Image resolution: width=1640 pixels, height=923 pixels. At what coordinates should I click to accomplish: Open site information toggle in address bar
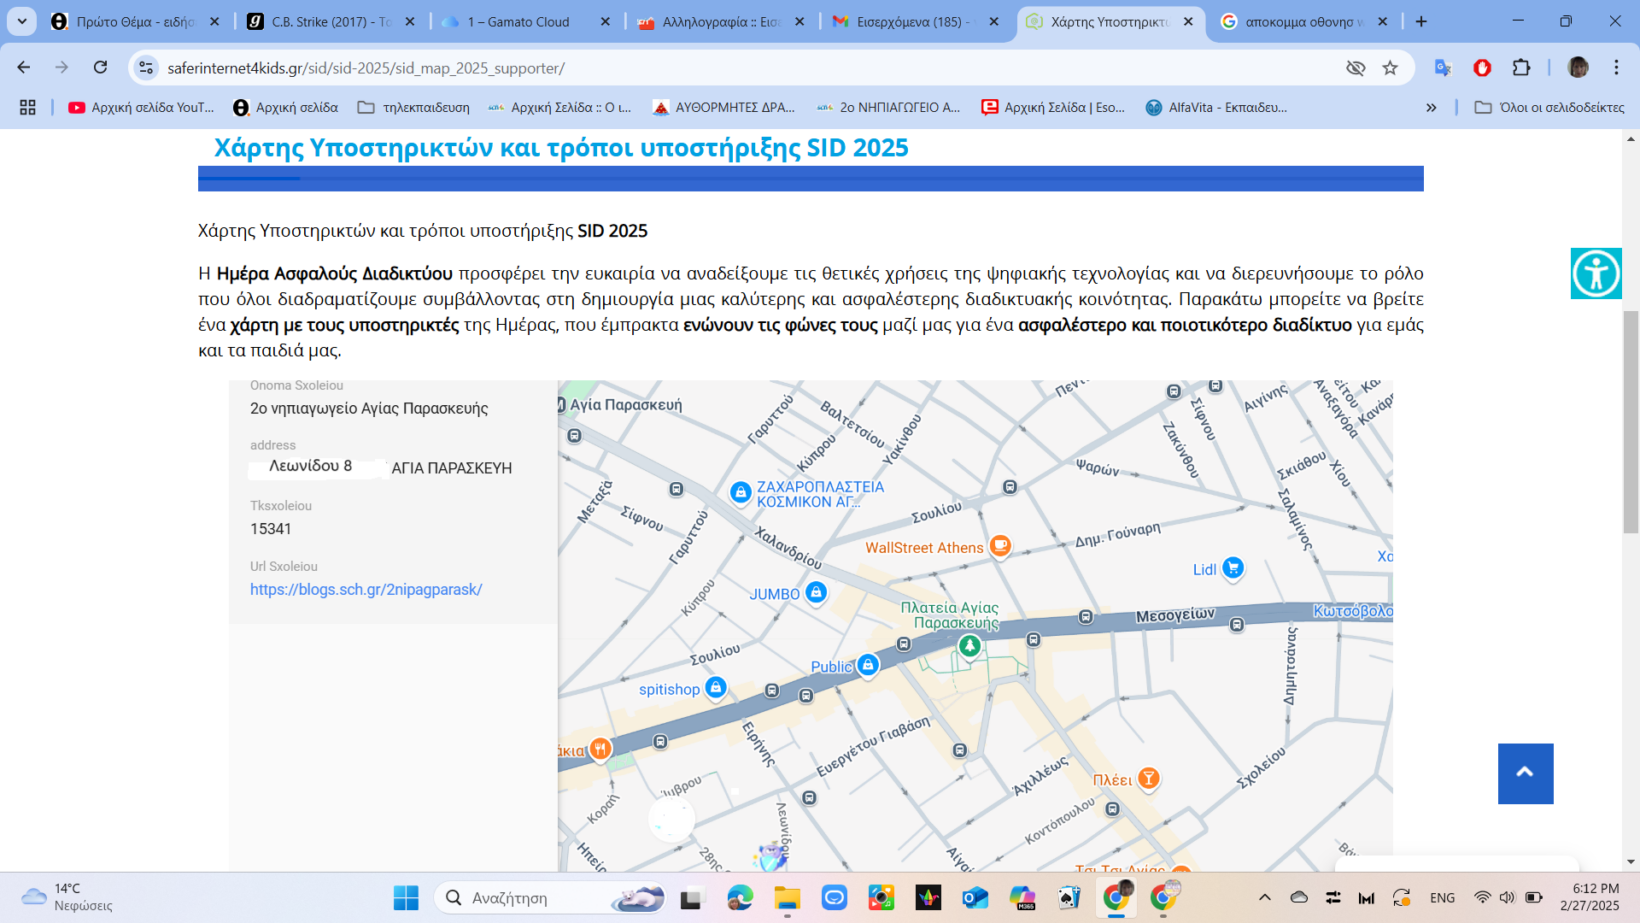(146, 68)
